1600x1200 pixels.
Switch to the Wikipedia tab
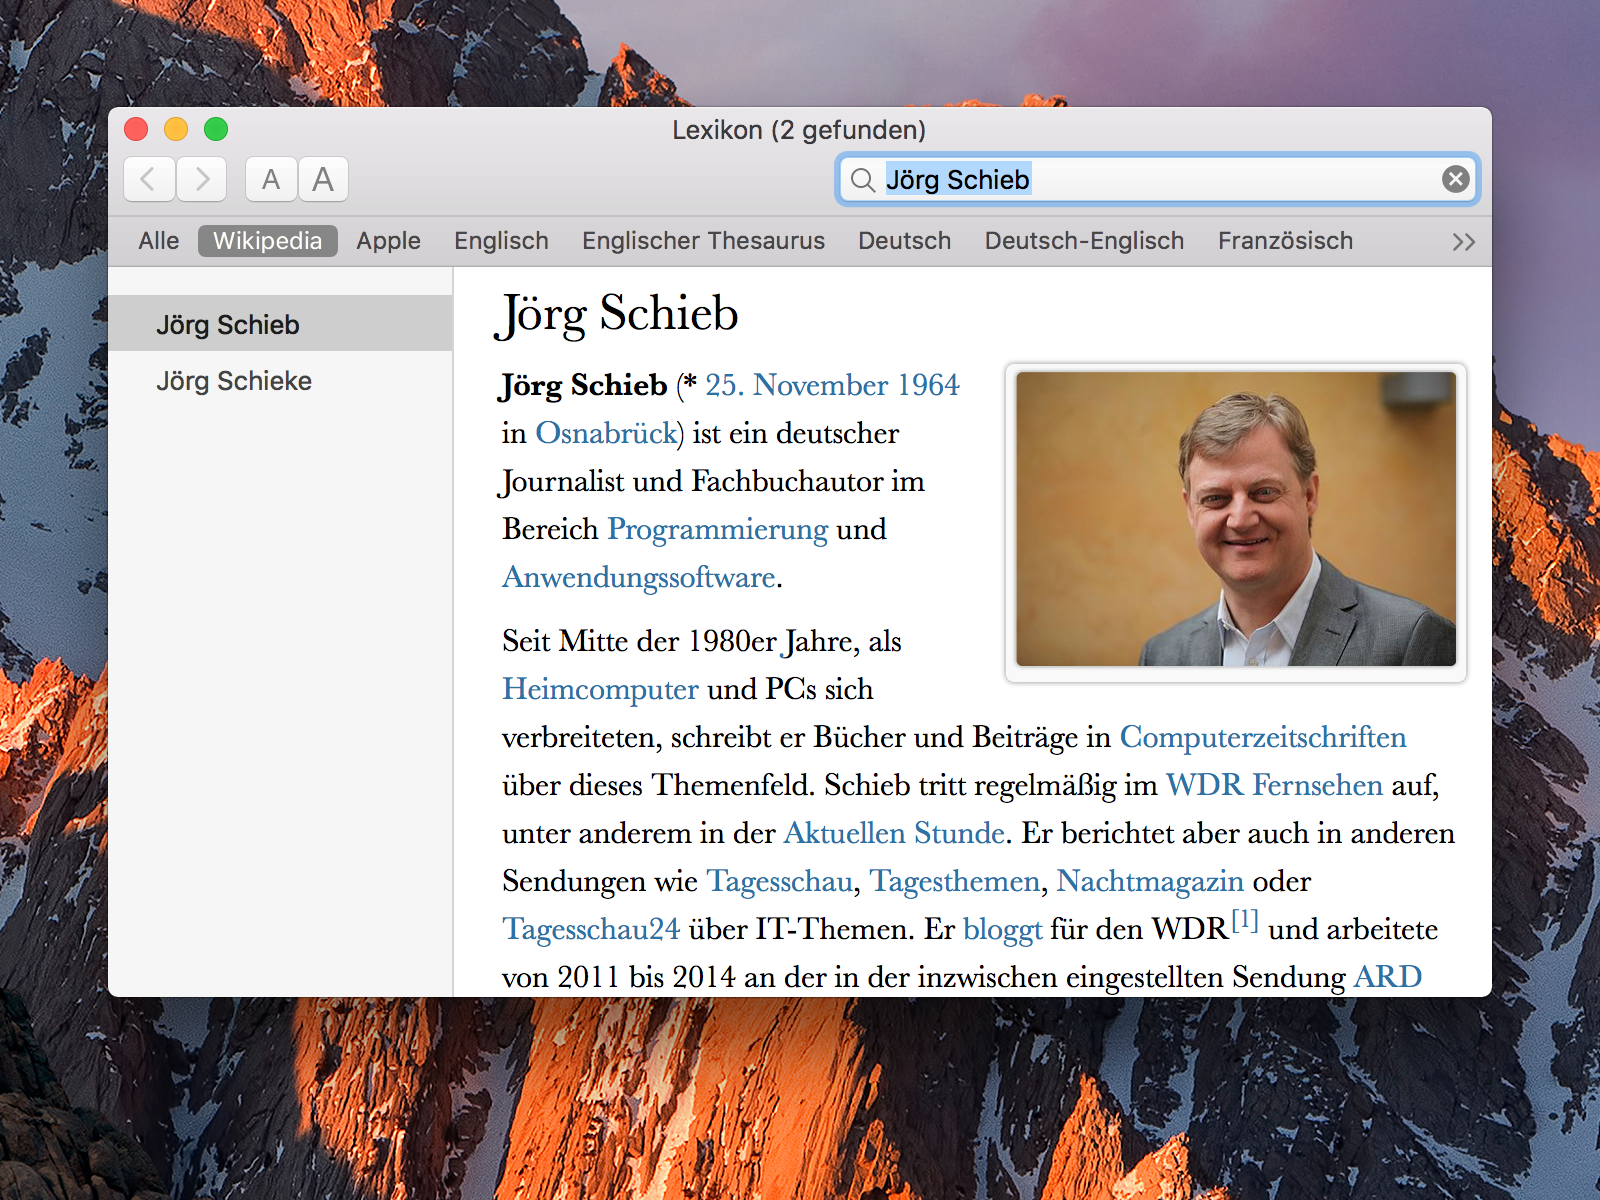pos(267,241)
